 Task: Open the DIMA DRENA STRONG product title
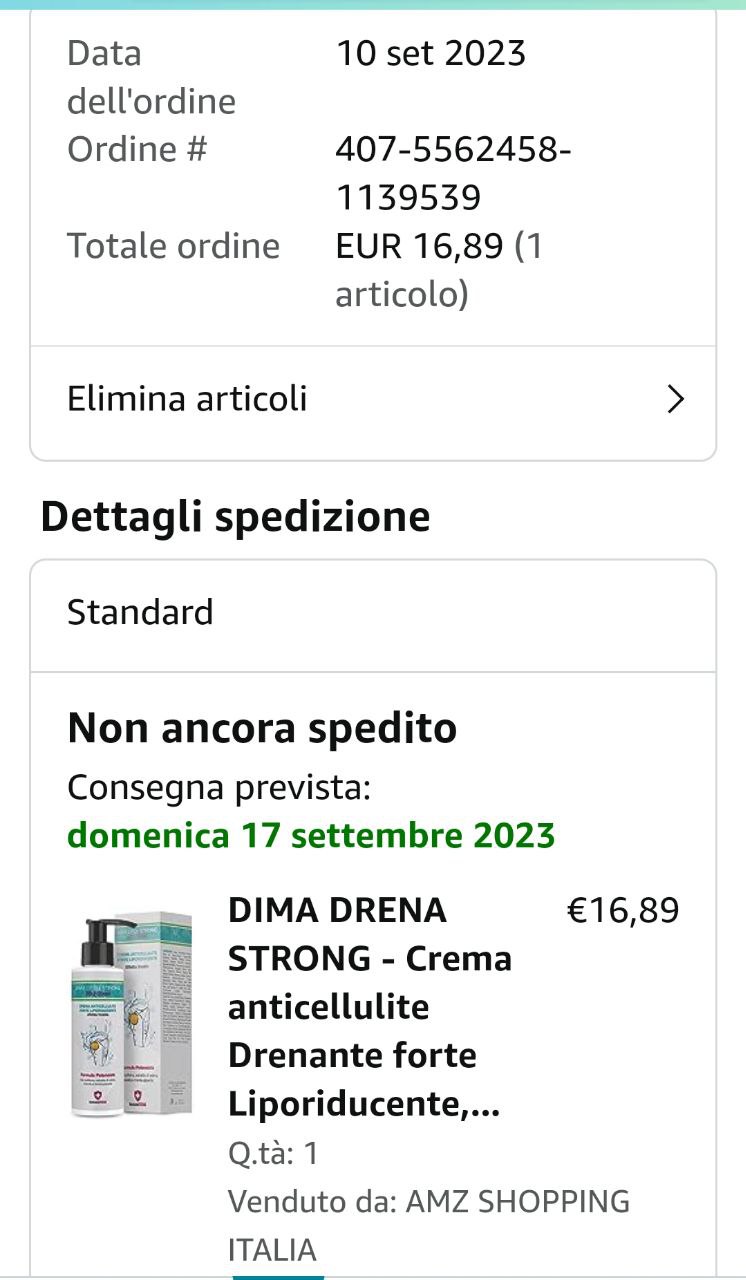371,1008
